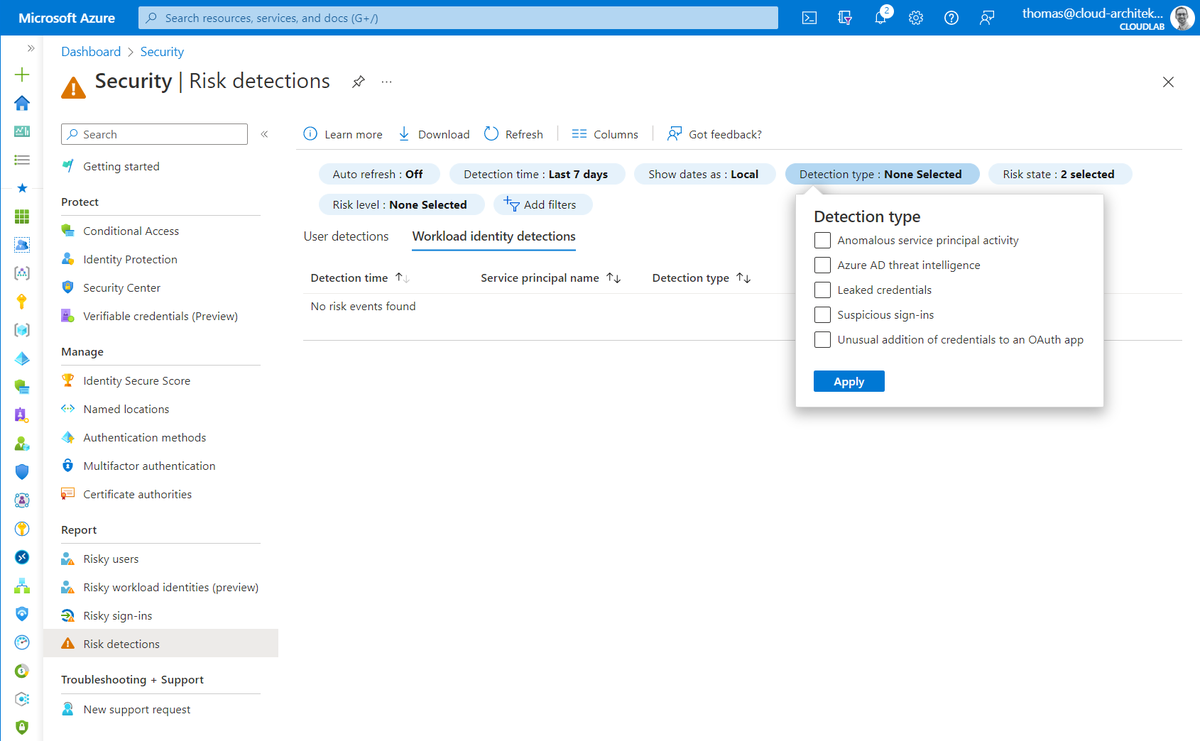Open All resources grid icon in sidebar

pyautogui.click(x=22, y=216)
